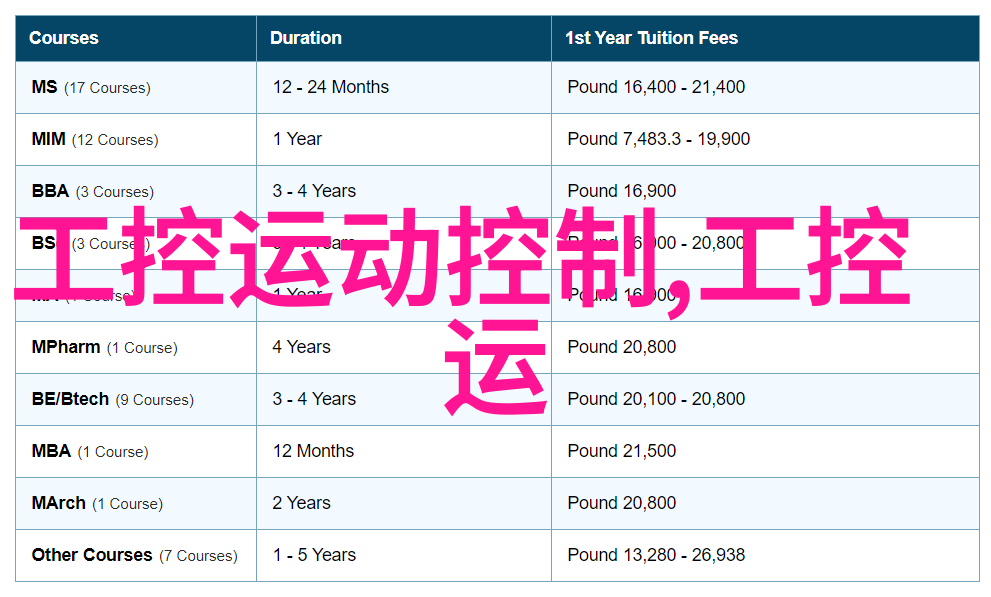The width and height of the screenshot is (991, 597).
Task: Select the MIM courses entry
Action: 95,139
